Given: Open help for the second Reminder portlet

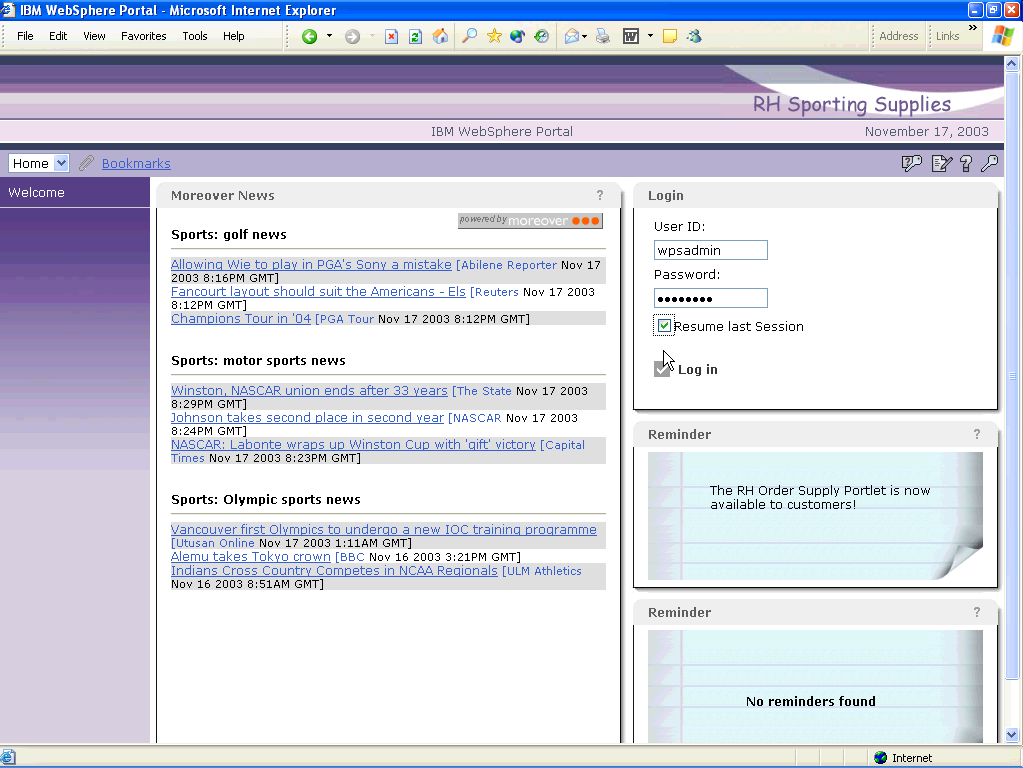Looking at the screenshot, I should coord(977,612).
